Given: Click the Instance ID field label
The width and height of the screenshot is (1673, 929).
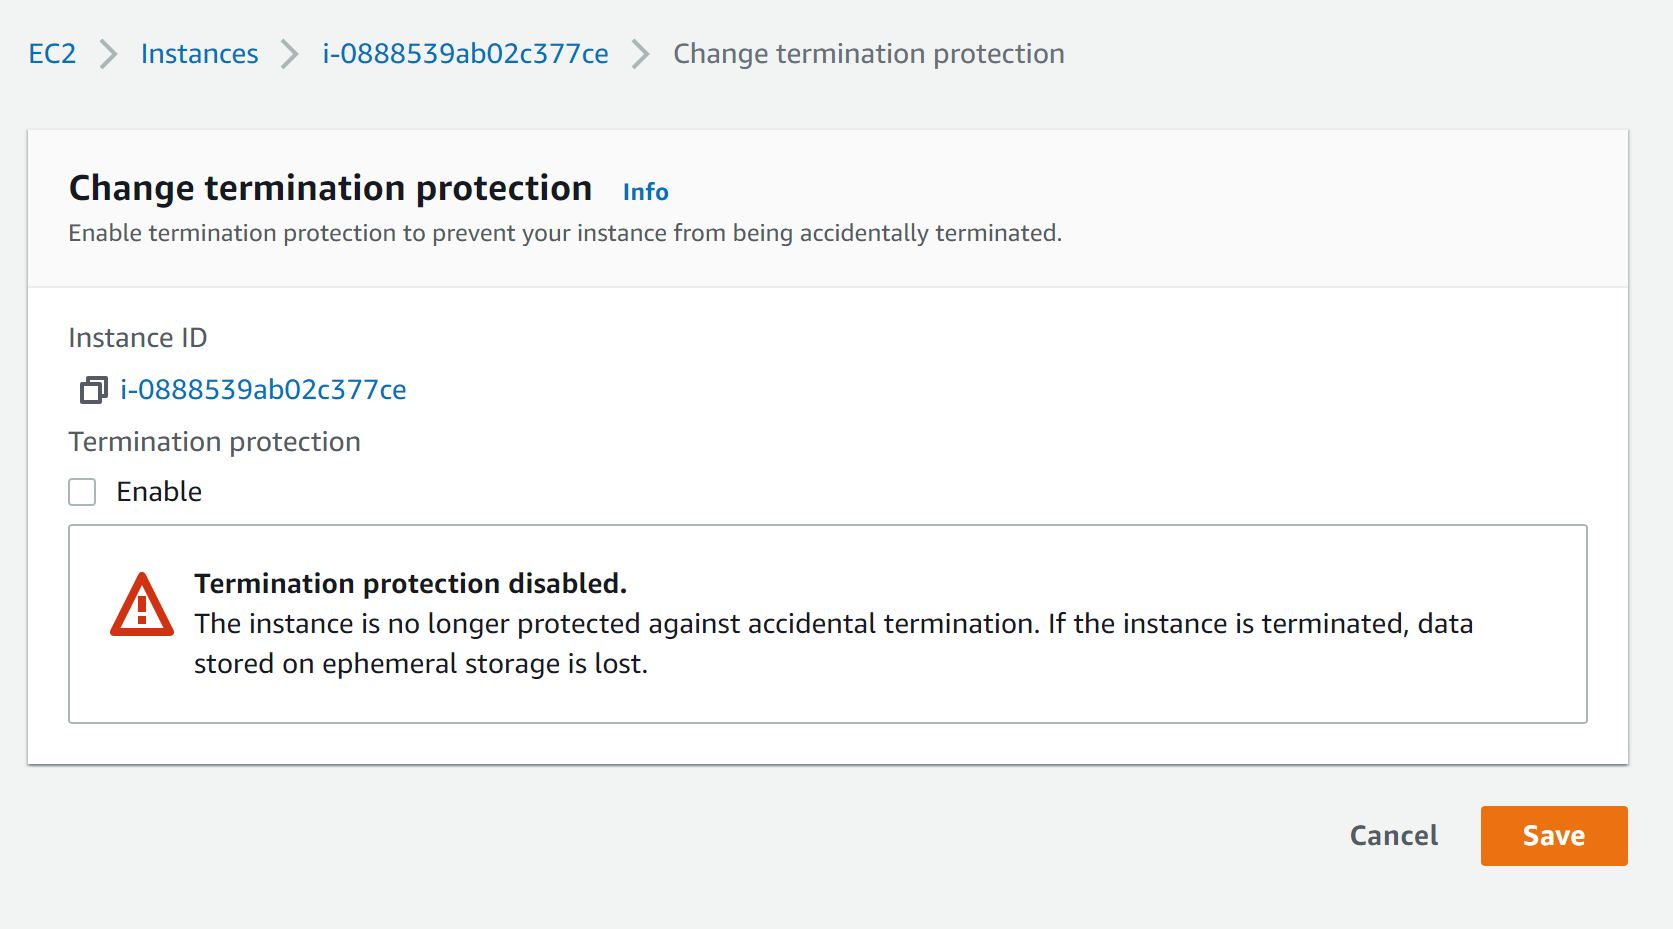Looking at the screenshot, I should click(138, 338).
